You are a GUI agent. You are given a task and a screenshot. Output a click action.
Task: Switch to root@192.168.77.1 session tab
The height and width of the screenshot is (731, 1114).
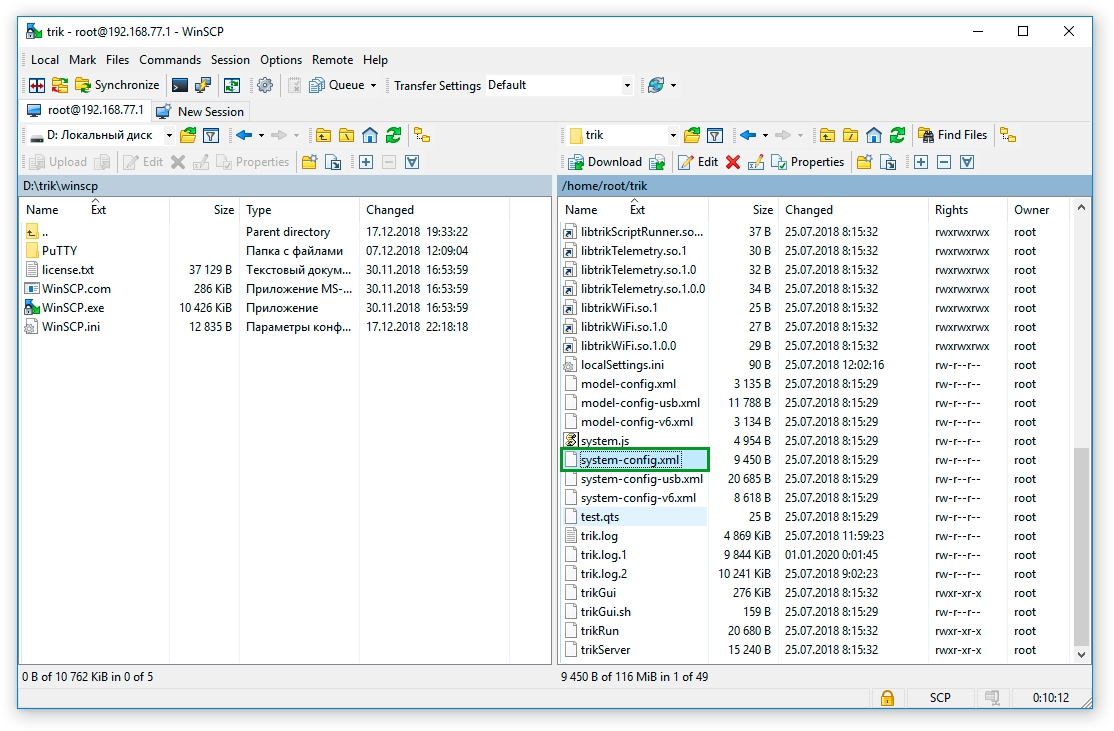tap(85, 110)
